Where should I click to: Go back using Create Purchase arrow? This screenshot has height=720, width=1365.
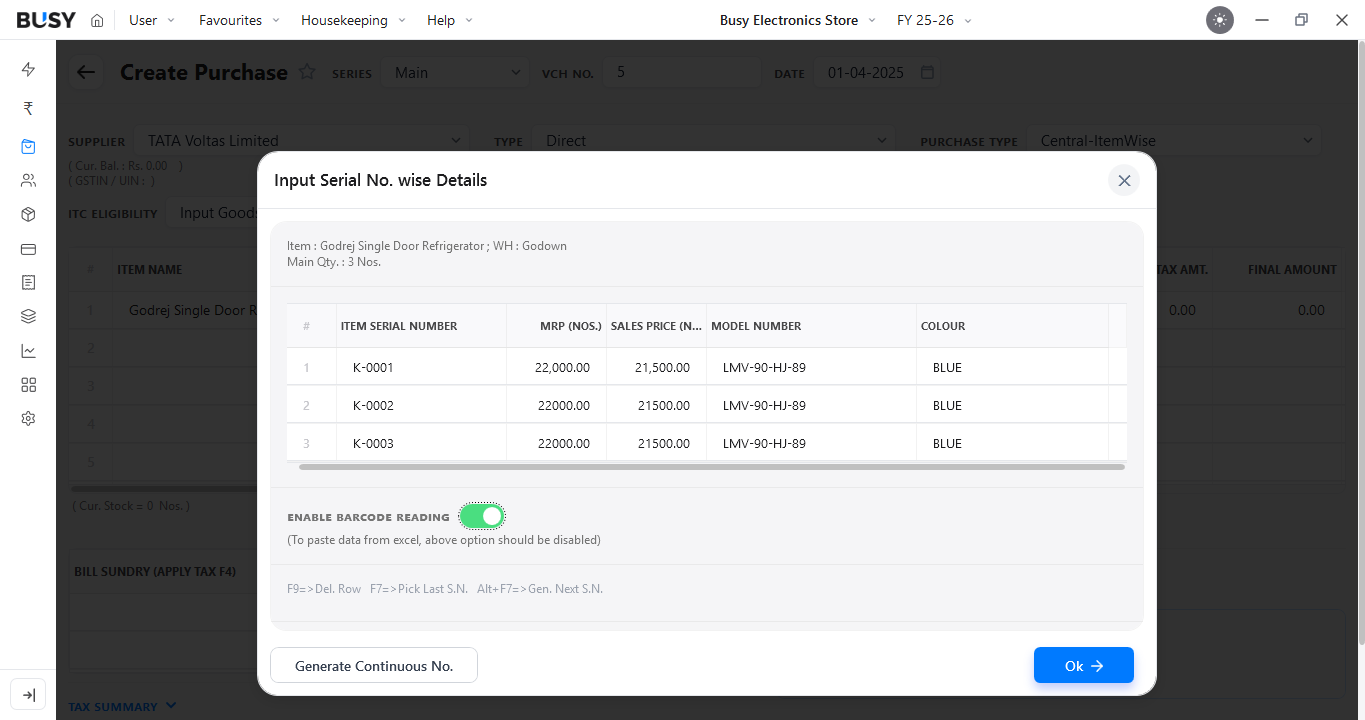tap(86, 72)
